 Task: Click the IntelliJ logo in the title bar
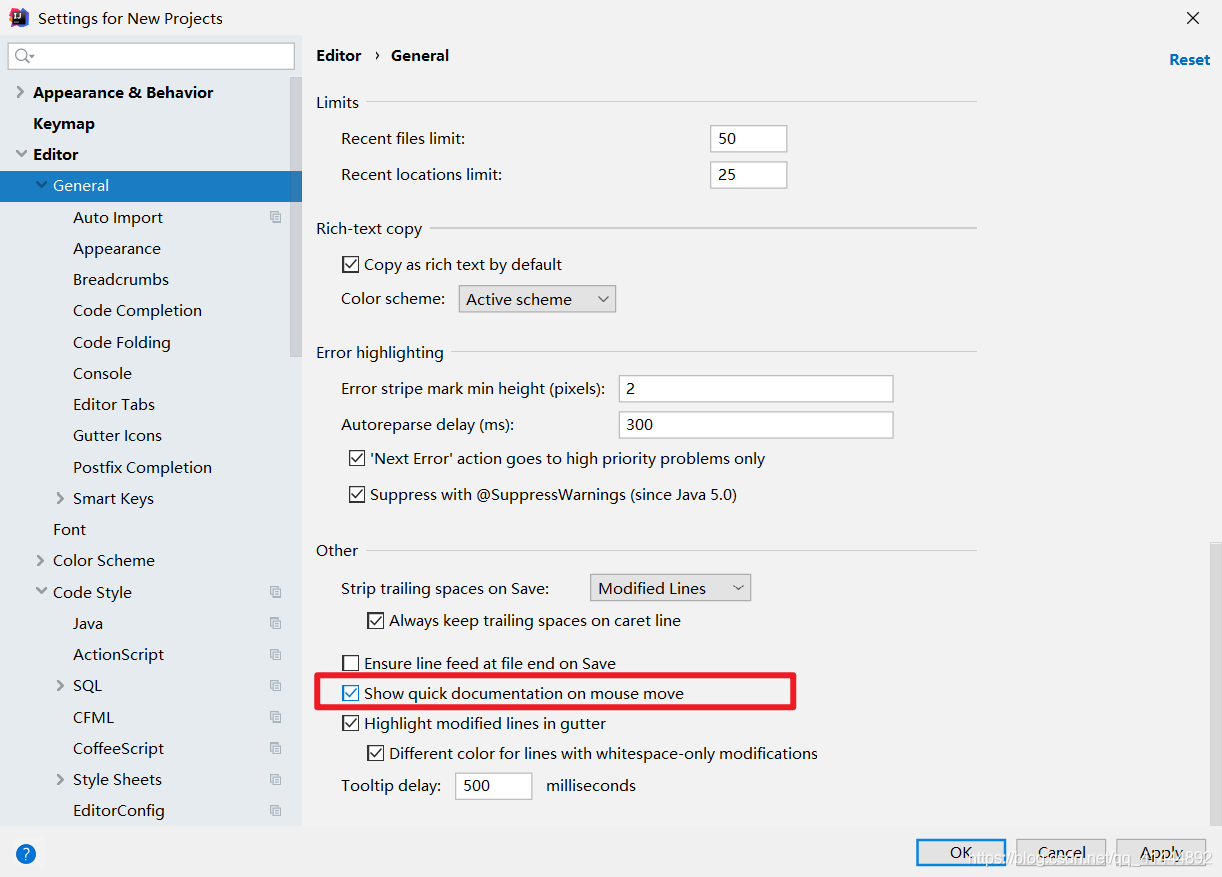tap(19, 18)
